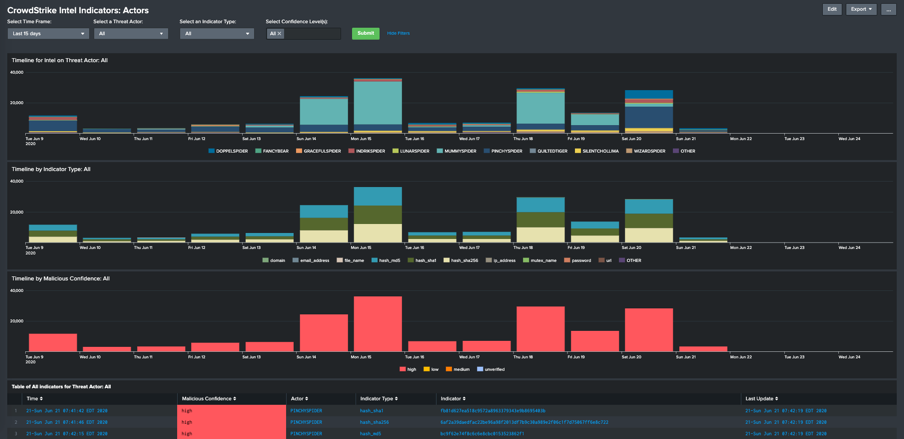Toggle domain legend entry

[274, 260]
